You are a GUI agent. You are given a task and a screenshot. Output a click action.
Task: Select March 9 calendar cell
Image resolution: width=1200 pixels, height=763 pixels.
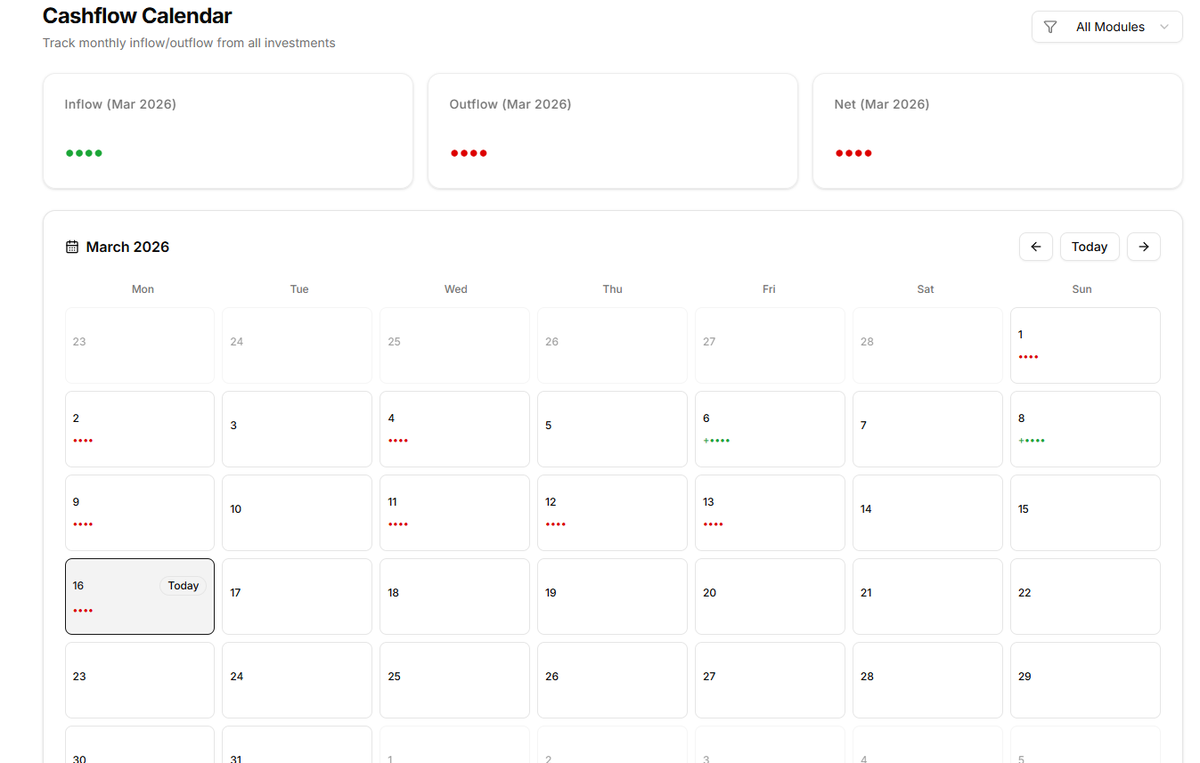pos(140,513)
